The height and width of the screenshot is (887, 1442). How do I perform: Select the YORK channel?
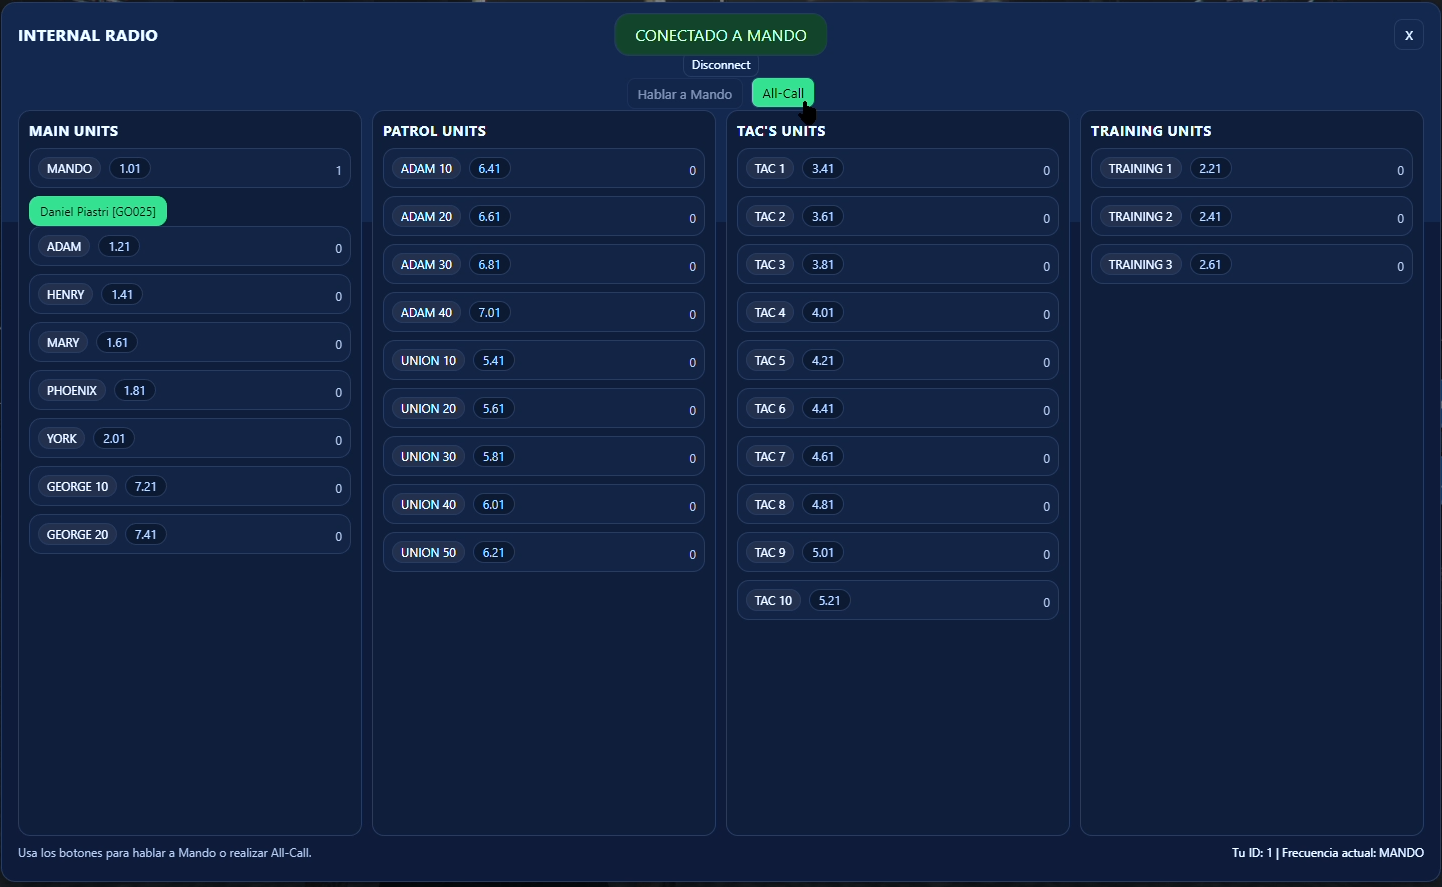tap(190, 439)
